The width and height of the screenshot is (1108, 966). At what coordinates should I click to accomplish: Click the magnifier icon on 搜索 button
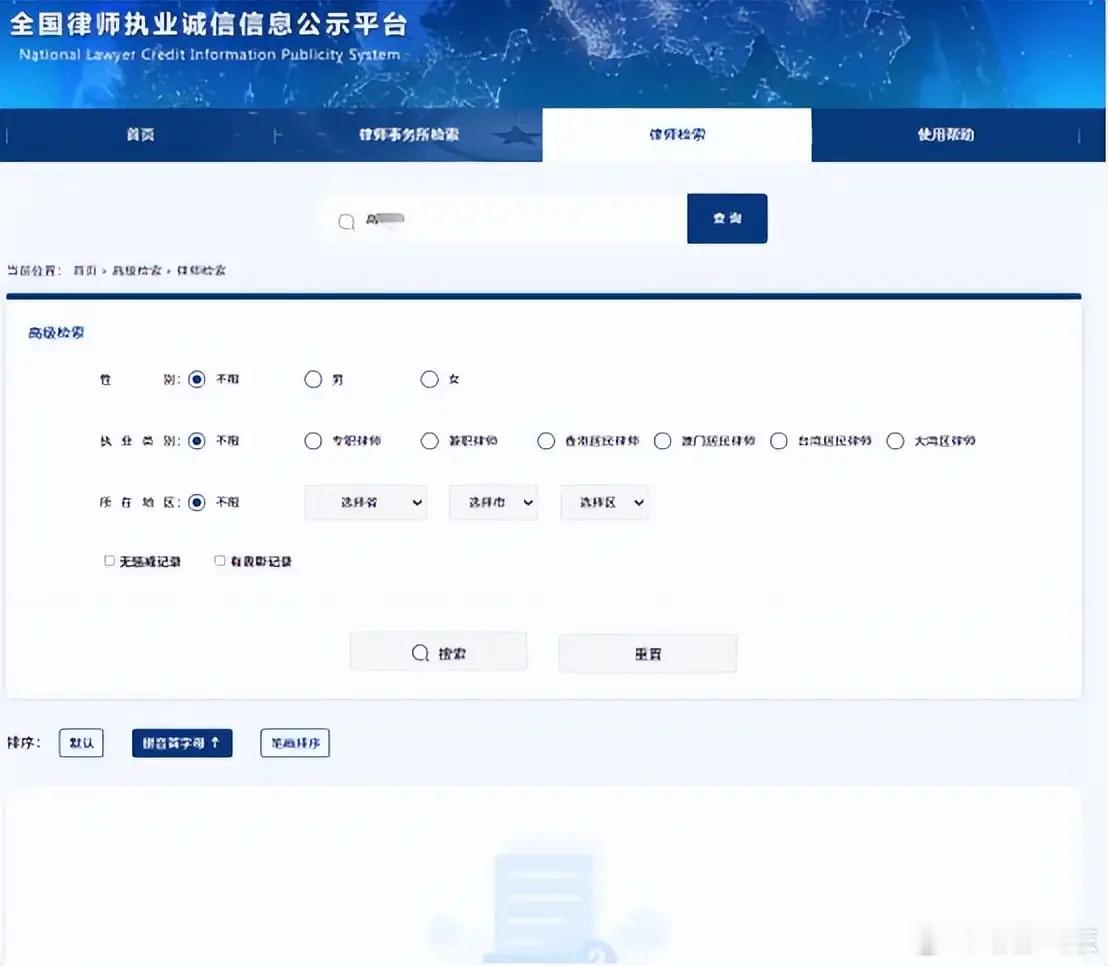pyautogui.click(x=420, y=653)
